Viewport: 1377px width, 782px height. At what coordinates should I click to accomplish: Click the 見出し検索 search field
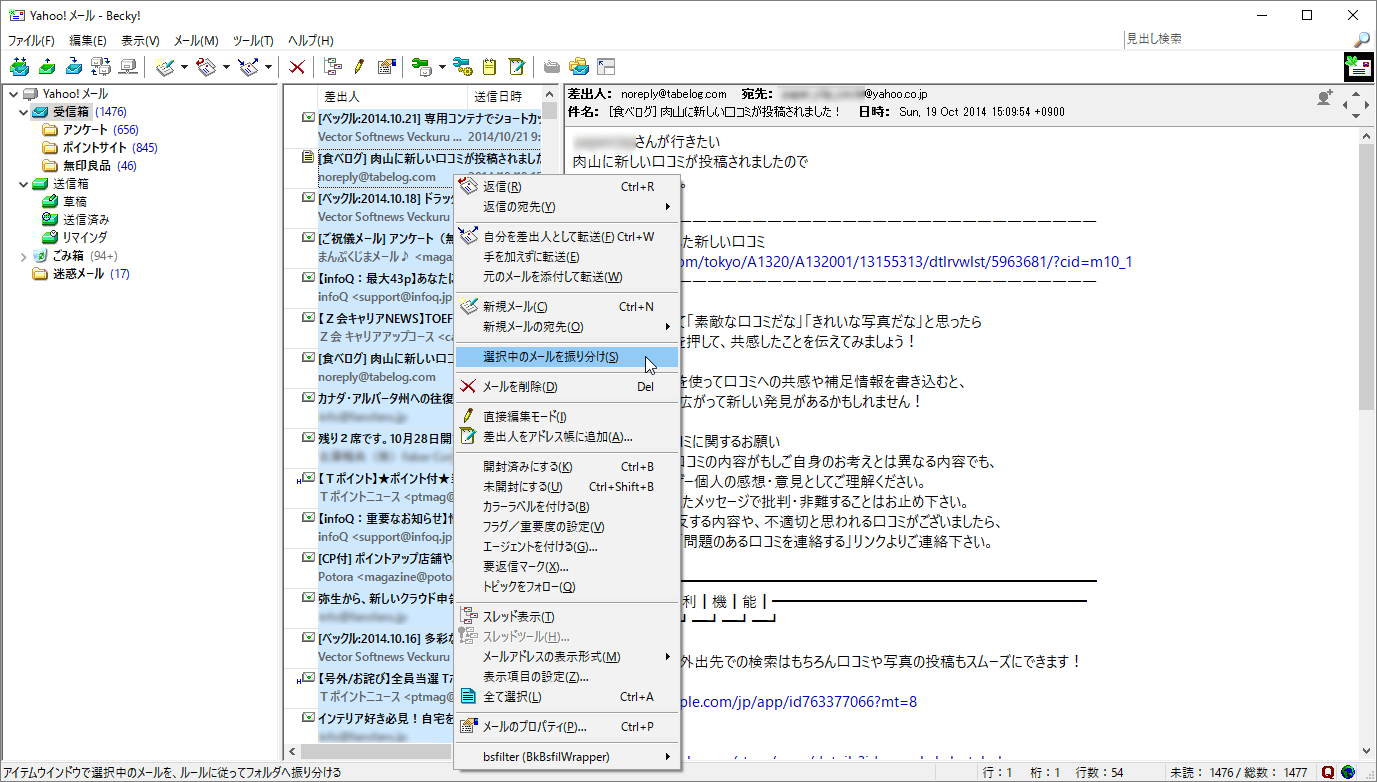[1236, 40]
